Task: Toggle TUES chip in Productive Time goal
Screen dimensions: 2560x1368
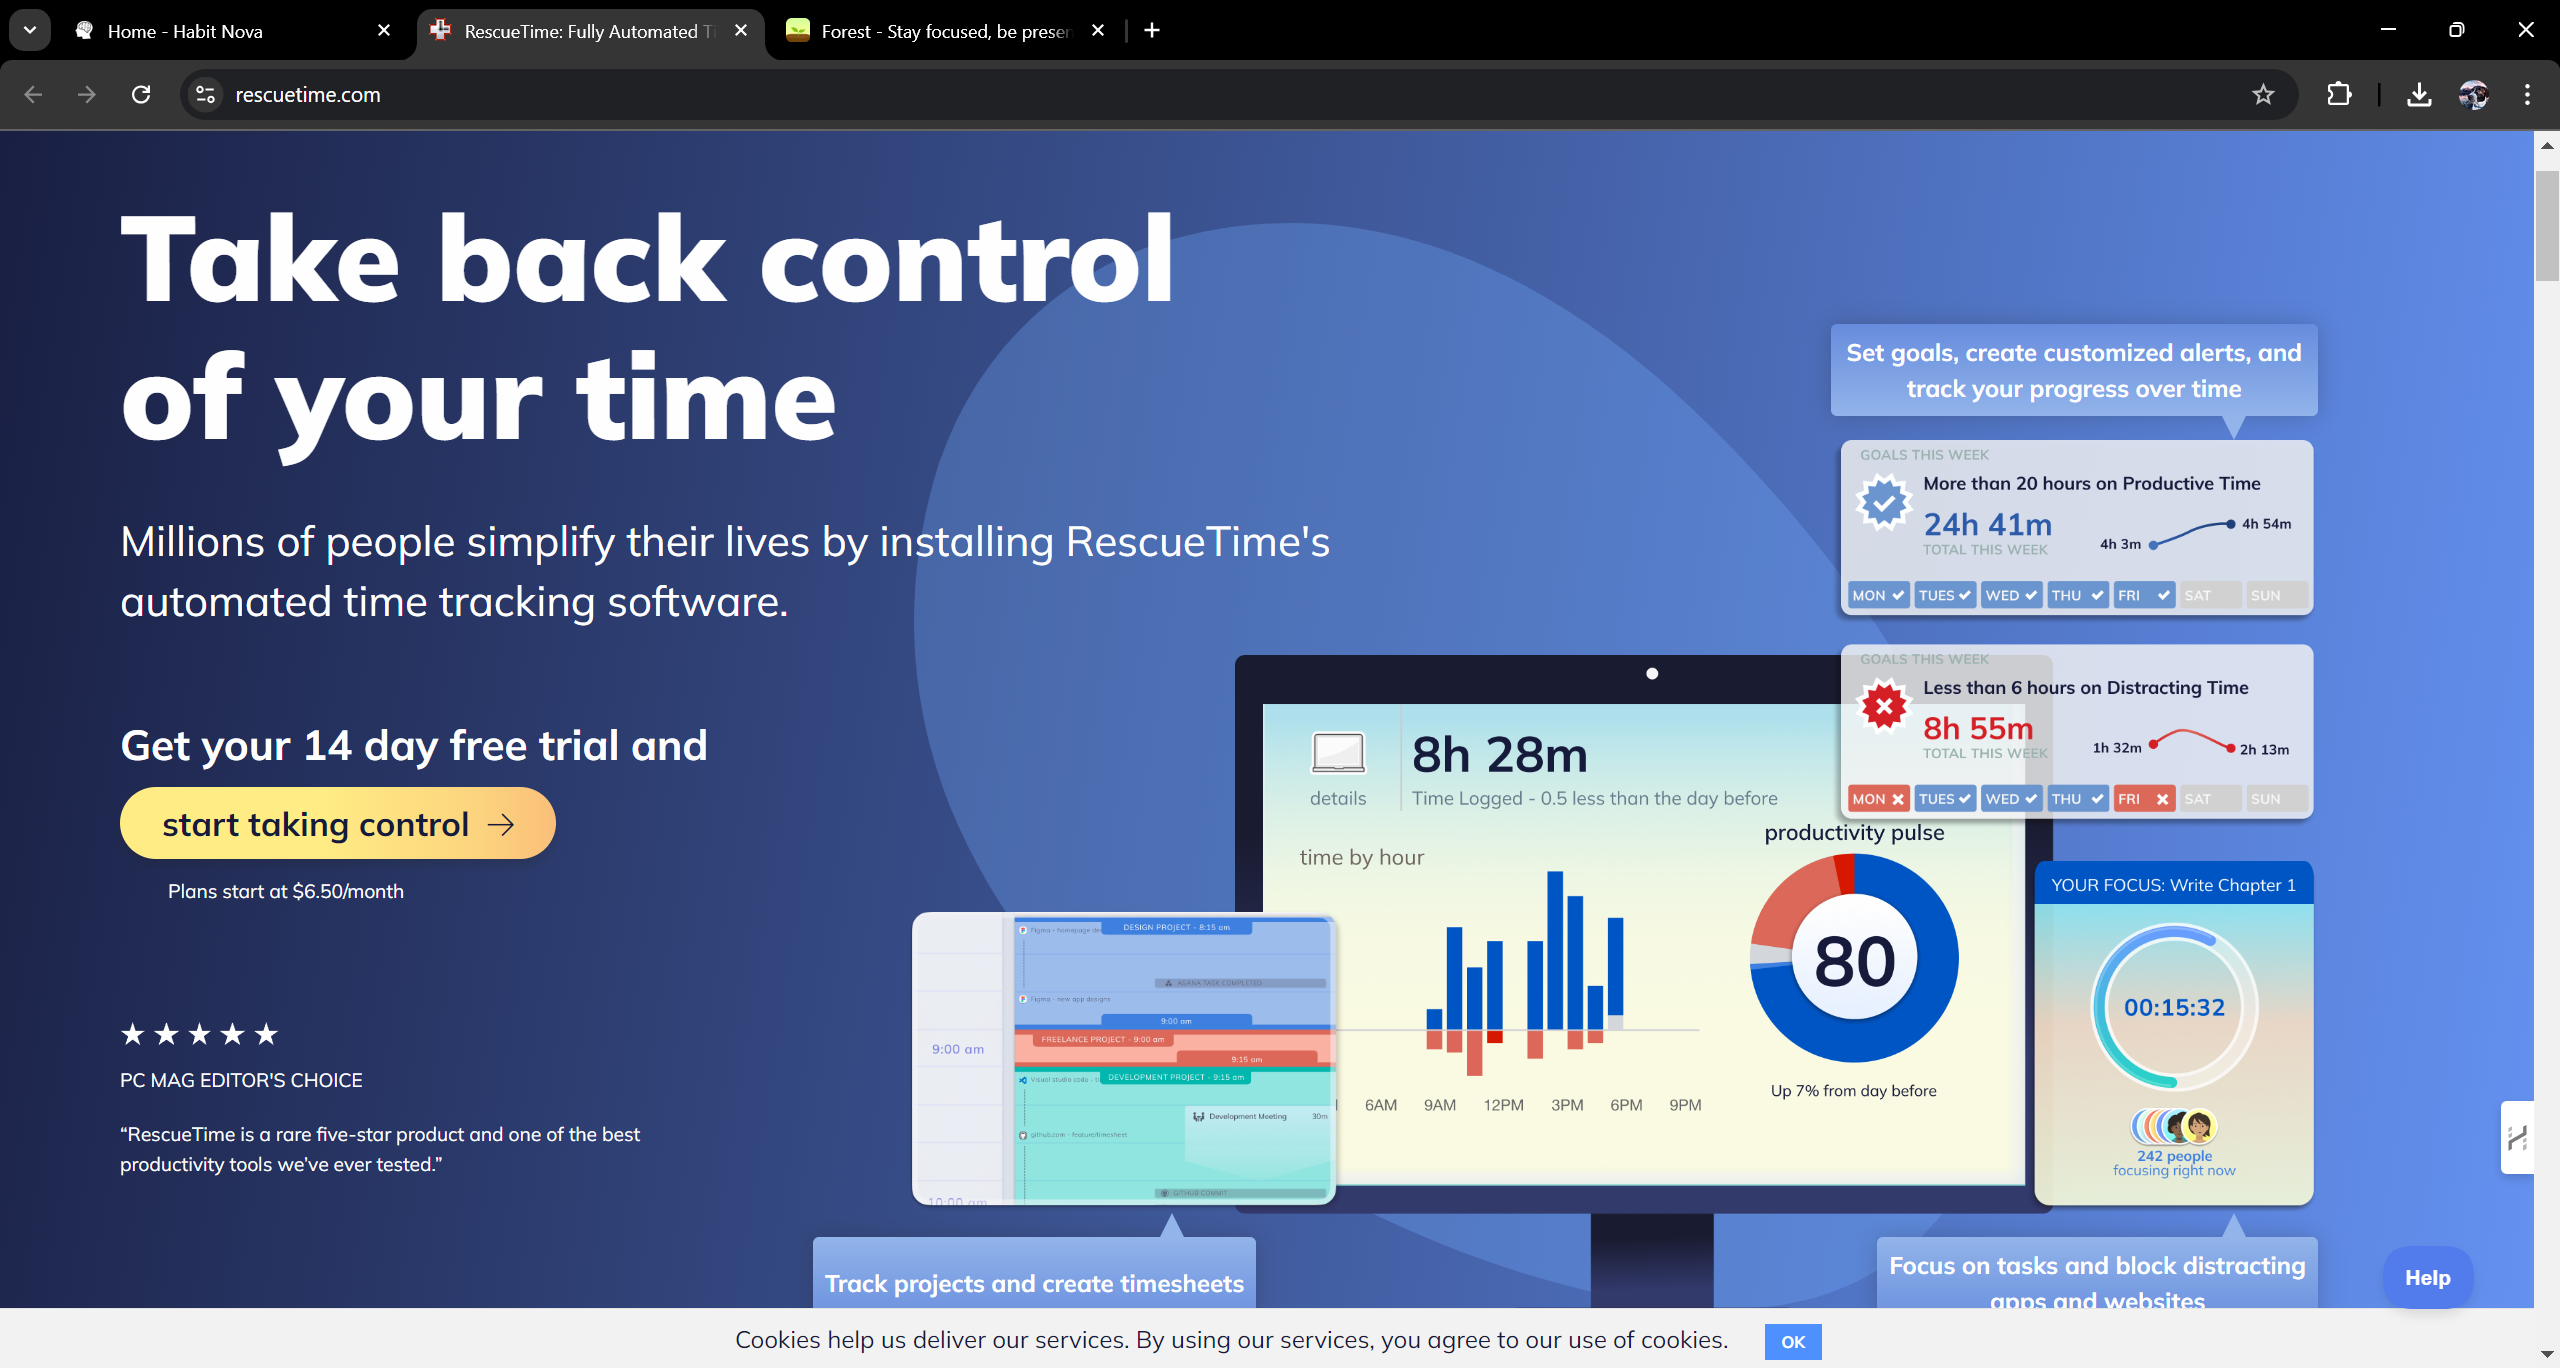Action: pyautogui.click(x=1945, y=595)
